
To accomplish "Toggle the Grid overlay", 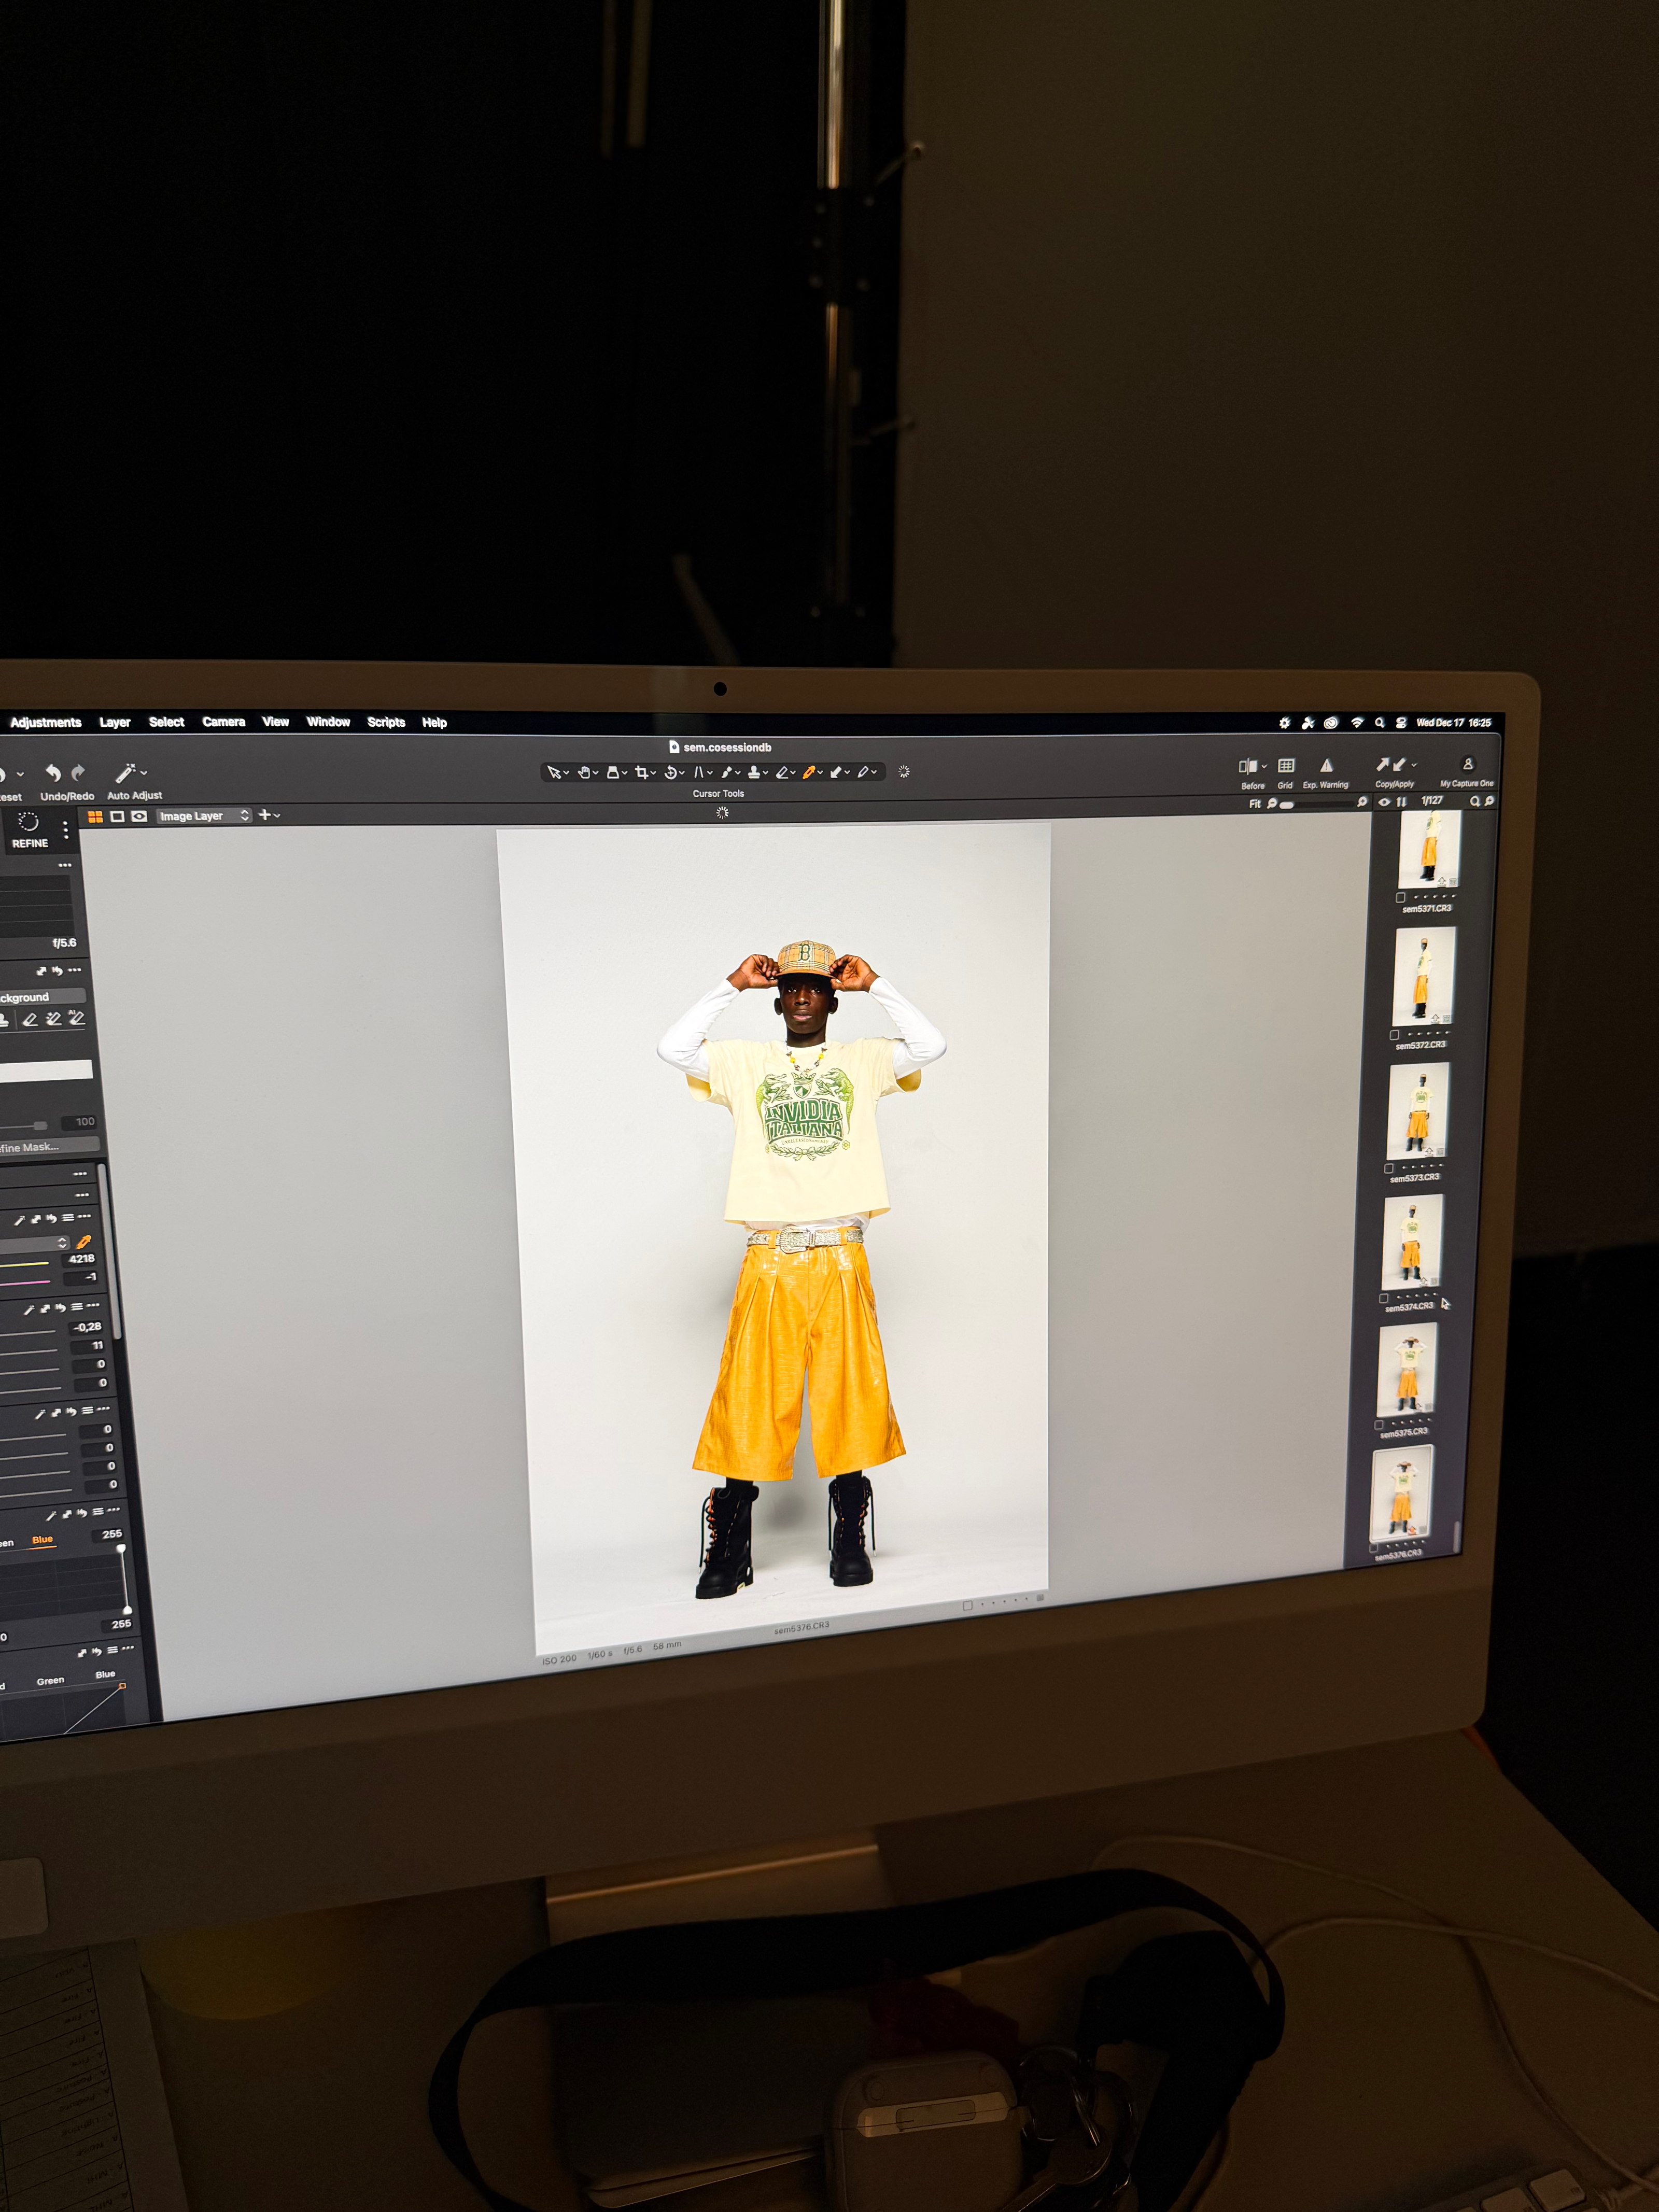I will pos(1286,766).
